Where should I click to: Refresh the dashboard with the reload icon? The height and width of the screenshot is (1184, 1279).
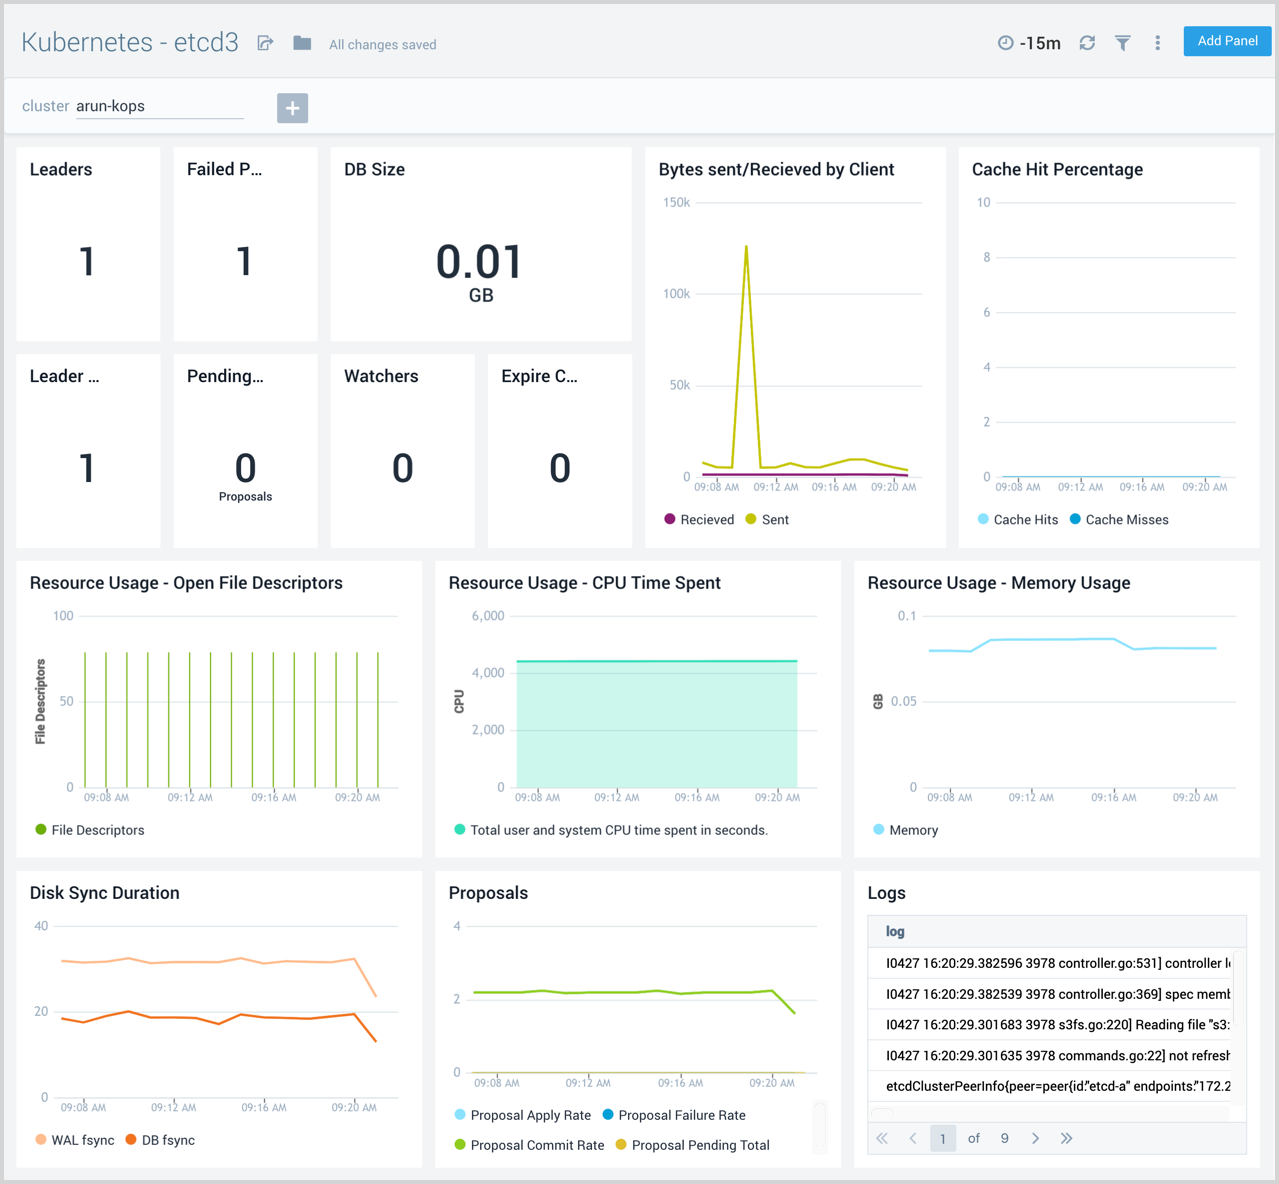(x=1087, y=43)
